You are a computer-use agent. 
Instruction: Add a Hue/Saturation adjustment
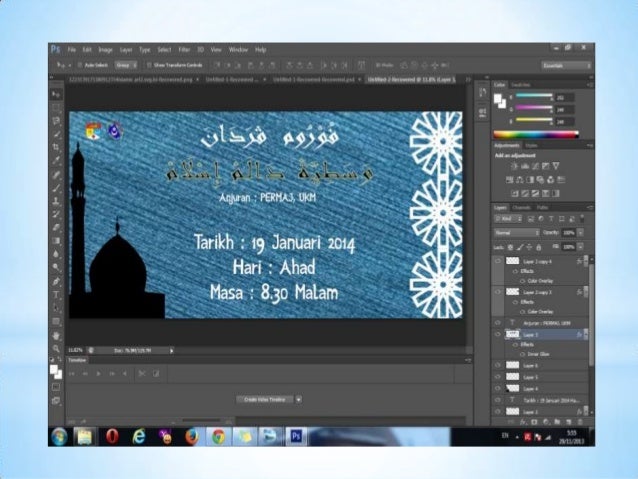point(509,179)
